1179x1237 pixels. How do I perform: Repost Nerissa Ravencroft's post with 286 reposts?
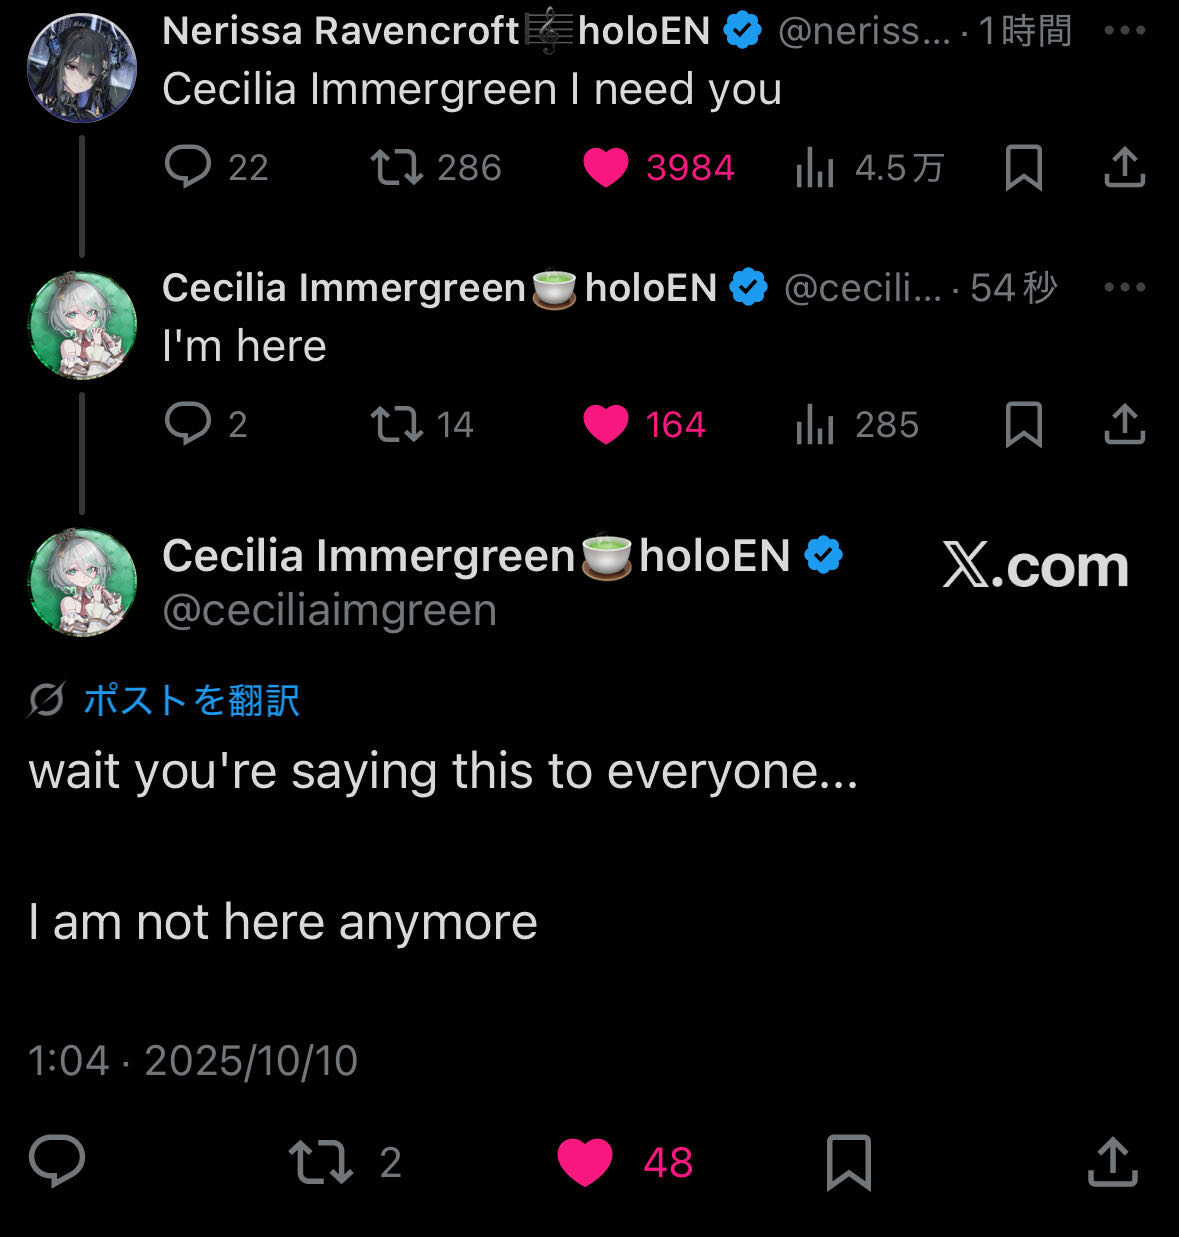(397, 167)
